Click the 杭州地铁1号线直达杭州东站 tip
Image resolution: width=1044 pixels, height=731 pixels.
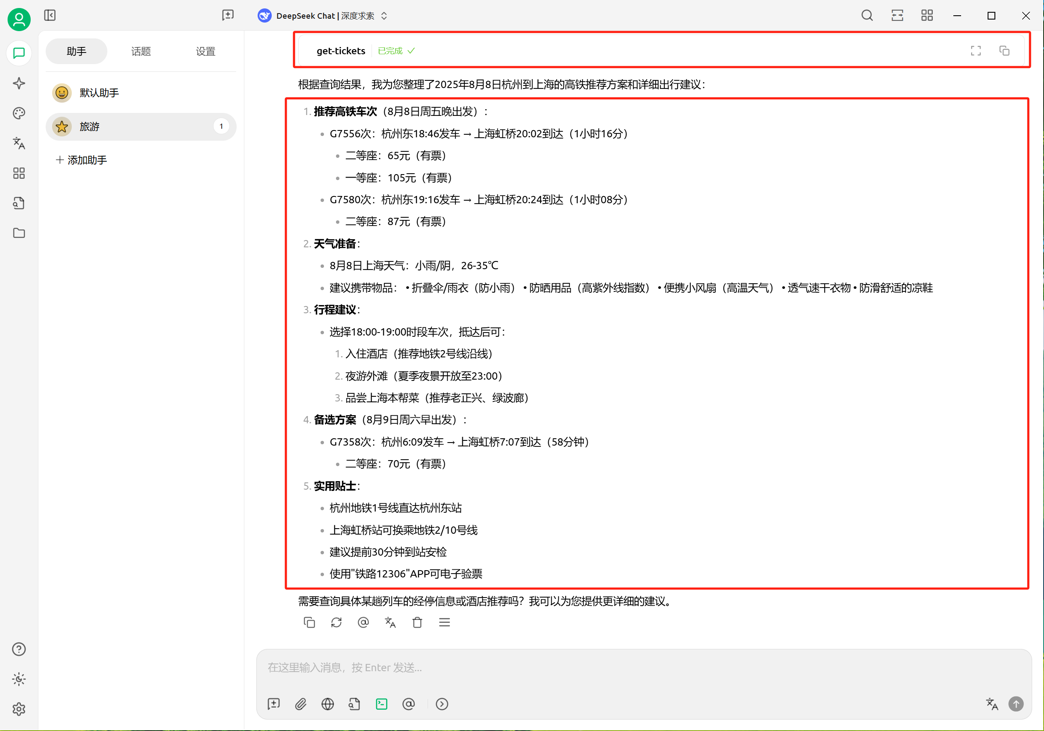pos(395,508)
